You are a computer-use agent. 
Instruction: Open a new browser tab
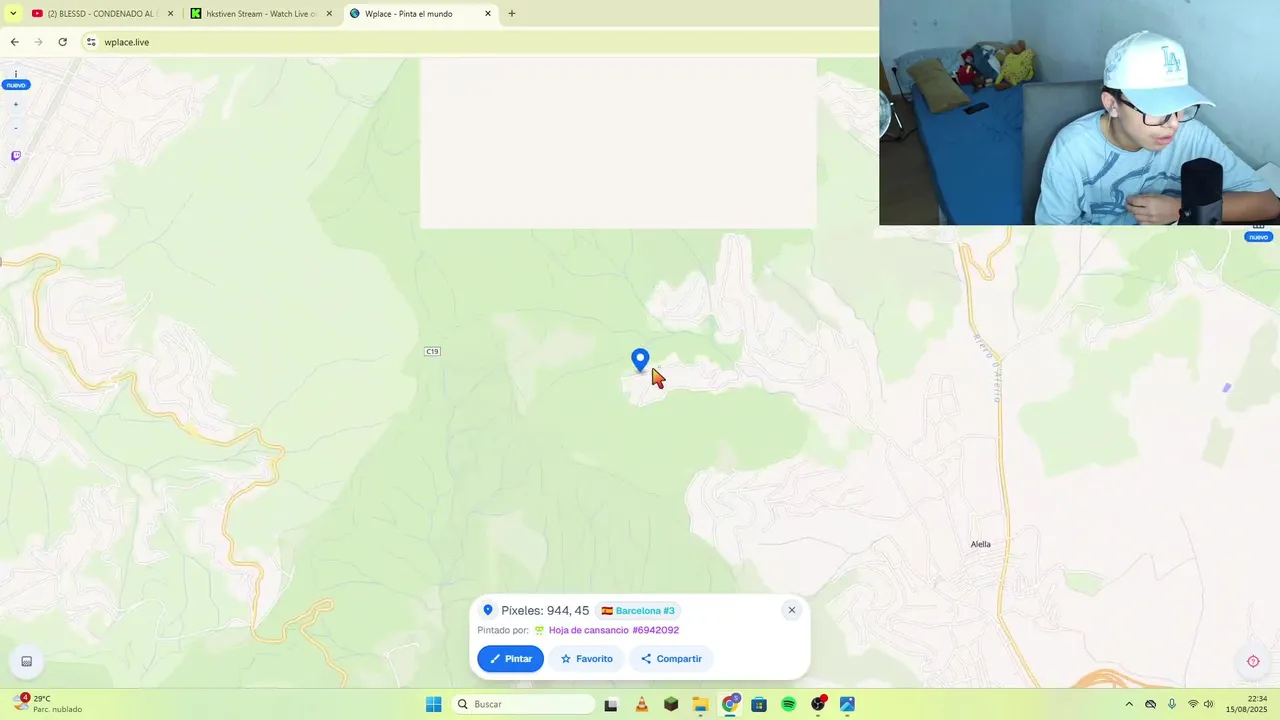click(x=512, y=14)
